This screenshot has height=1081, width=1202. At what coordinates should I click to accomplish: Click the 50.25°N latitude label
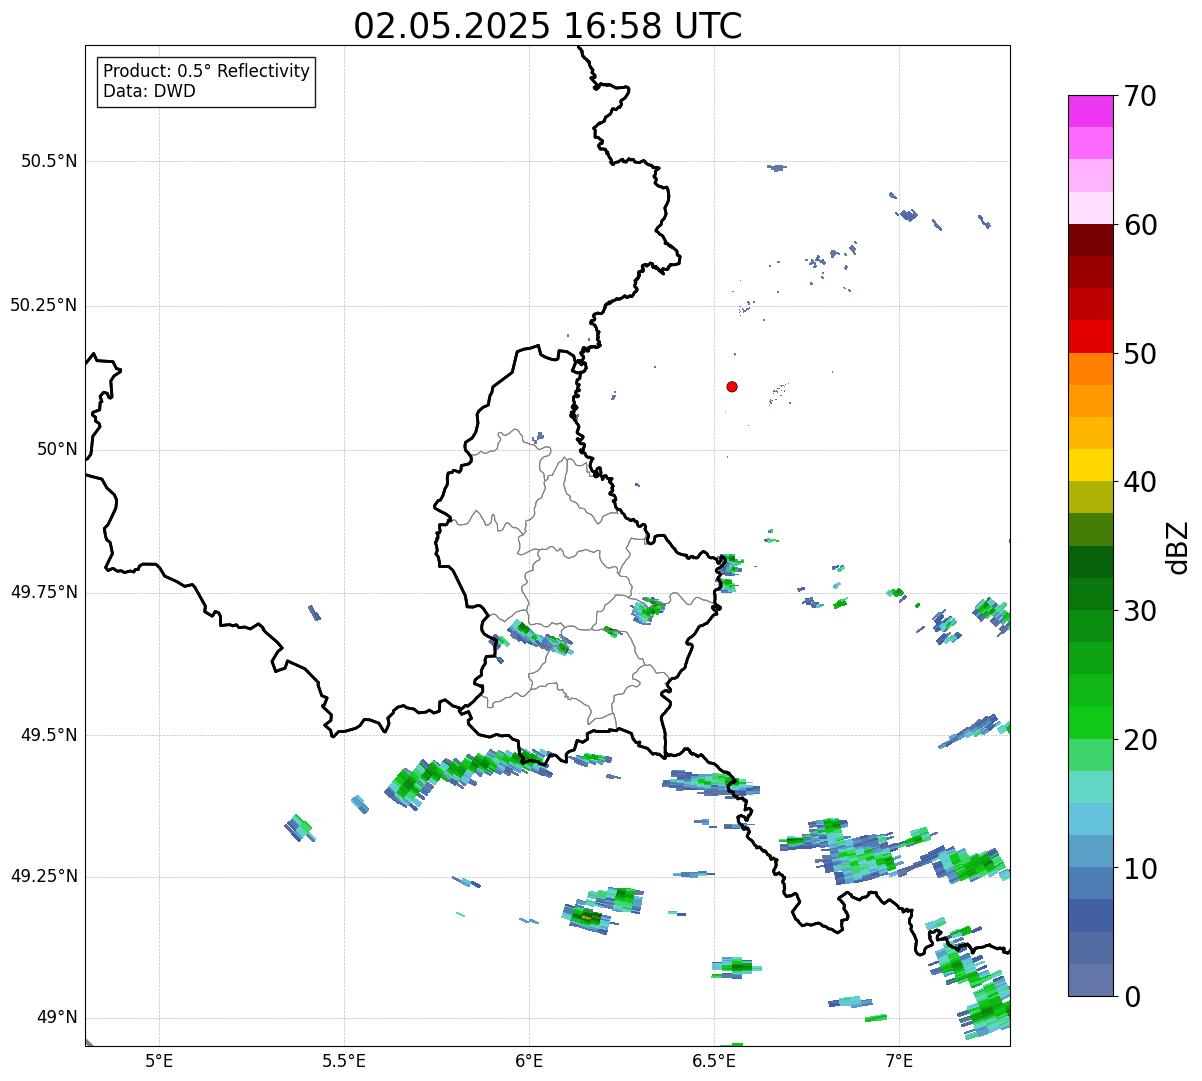tap(44, 305)
